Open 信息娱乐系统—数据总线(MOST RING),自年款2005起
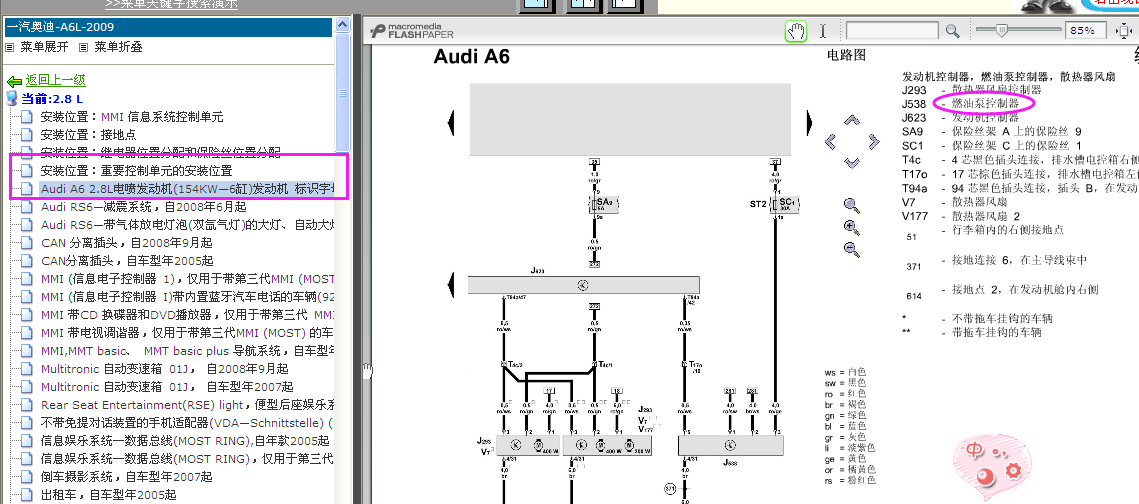 (185, 441)
